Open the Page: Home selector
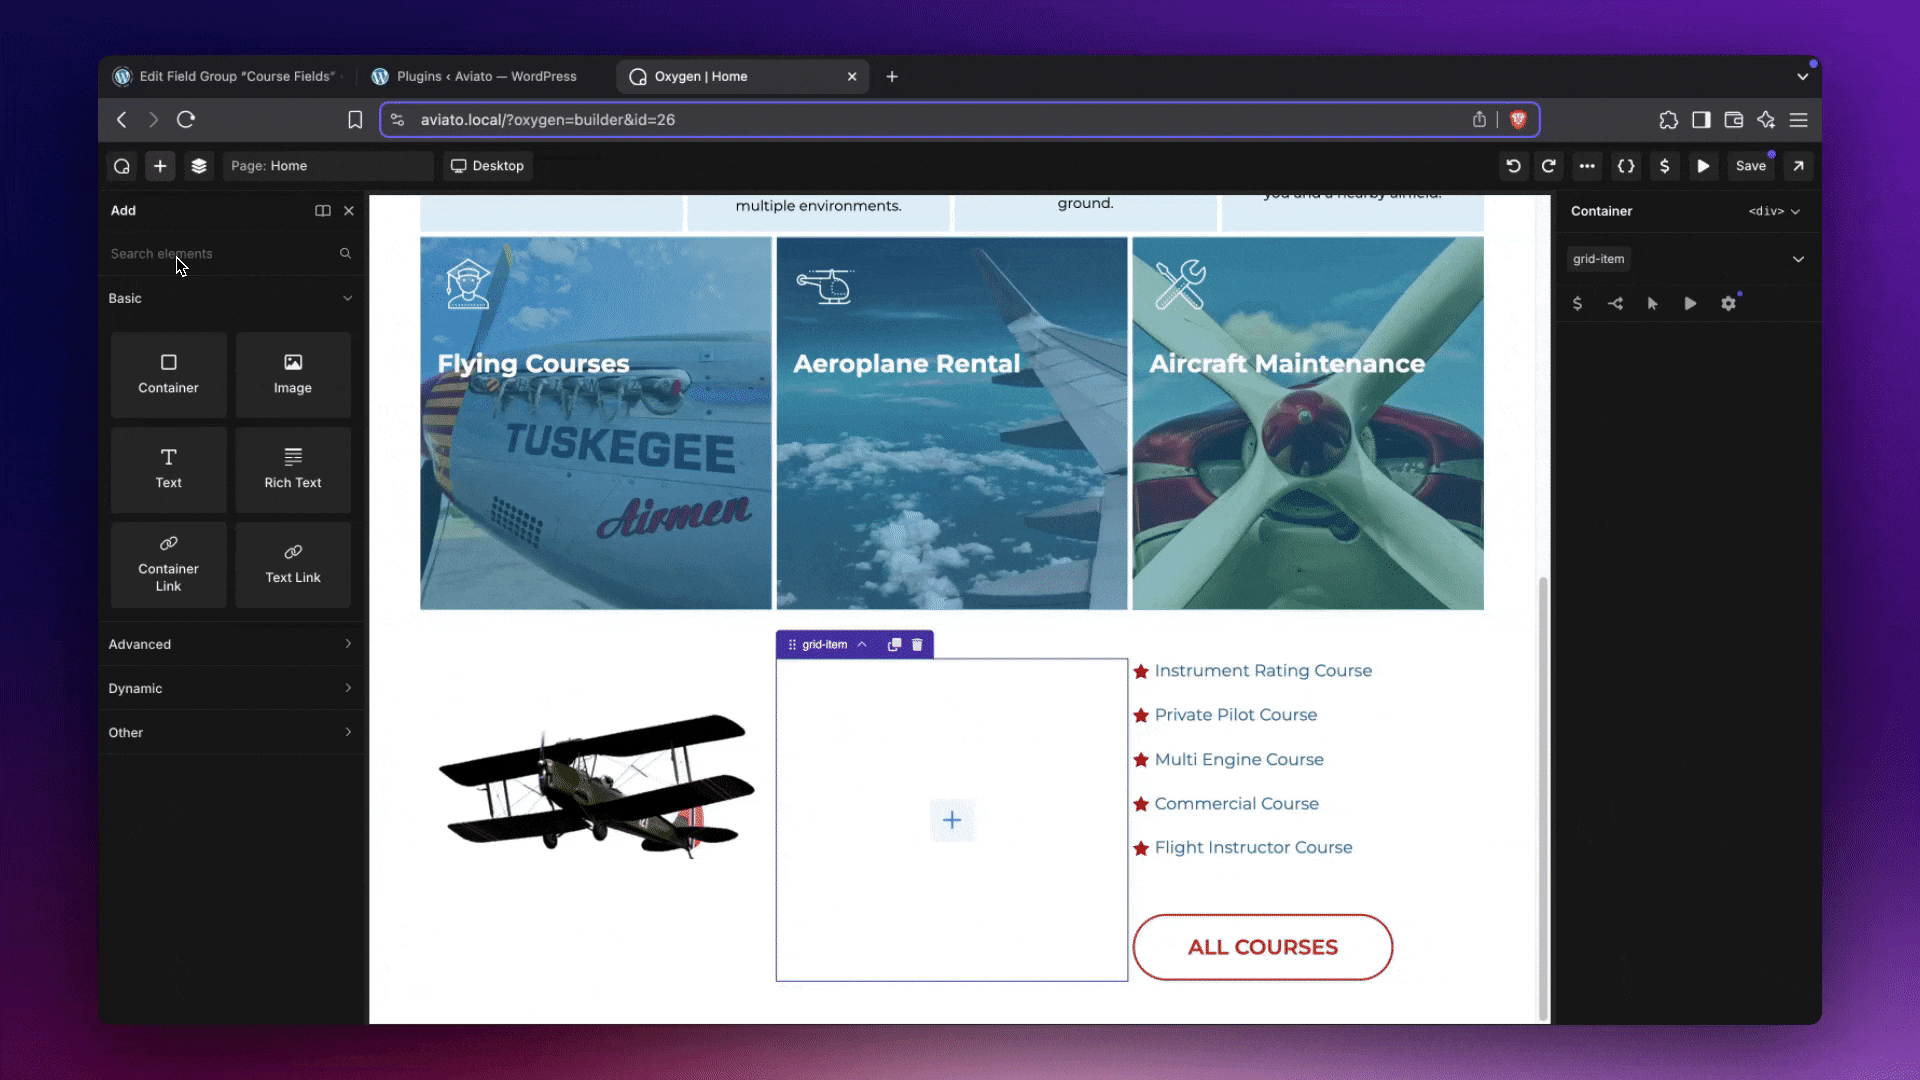 pyautogui.click(x=328, y=166)
